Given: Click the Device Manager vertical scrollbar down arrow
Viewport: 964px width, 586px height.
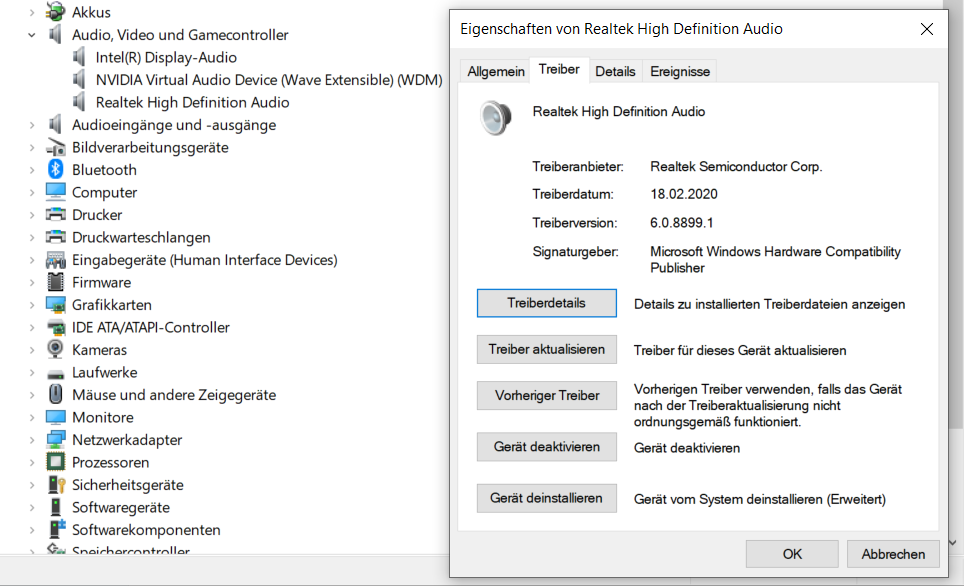Looking at the screenshot, I should coord(952,542).
